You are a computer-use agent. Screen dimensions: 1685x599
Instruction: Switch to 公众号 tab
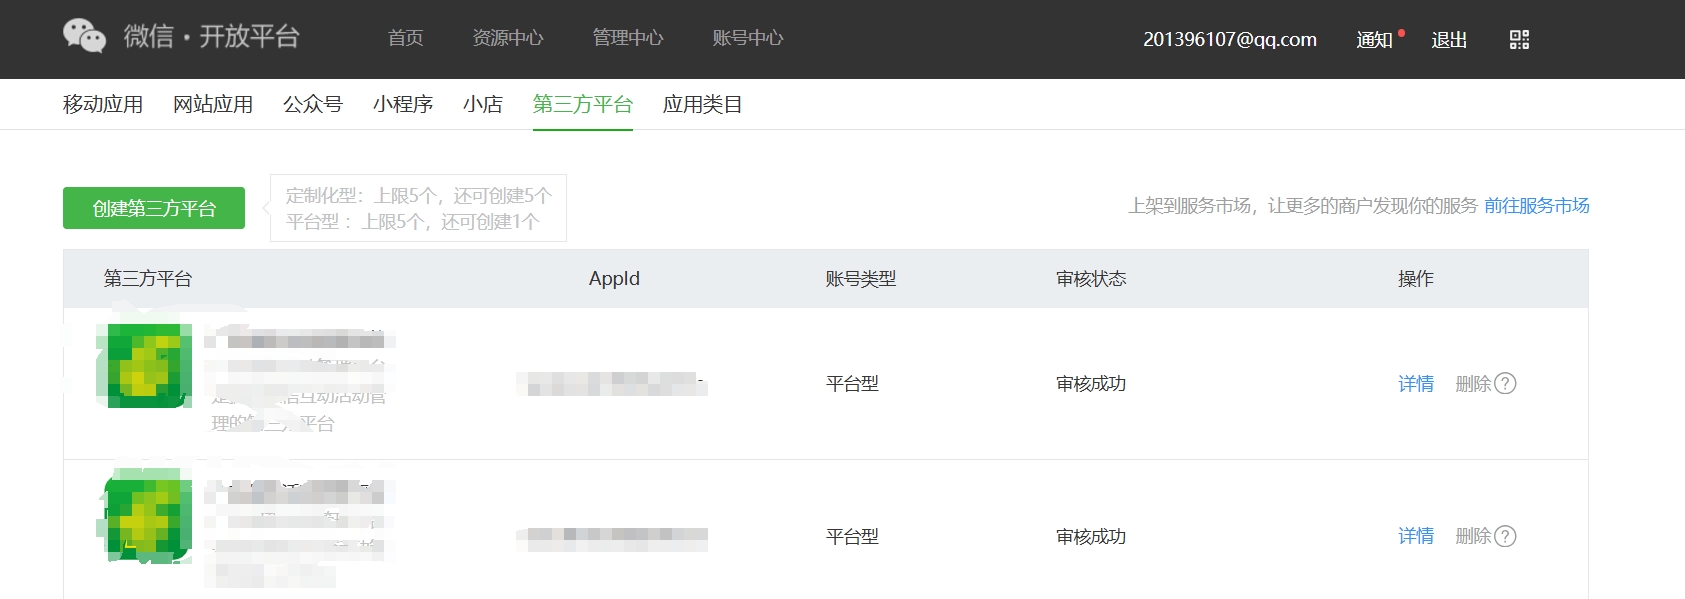click(313, 104)
